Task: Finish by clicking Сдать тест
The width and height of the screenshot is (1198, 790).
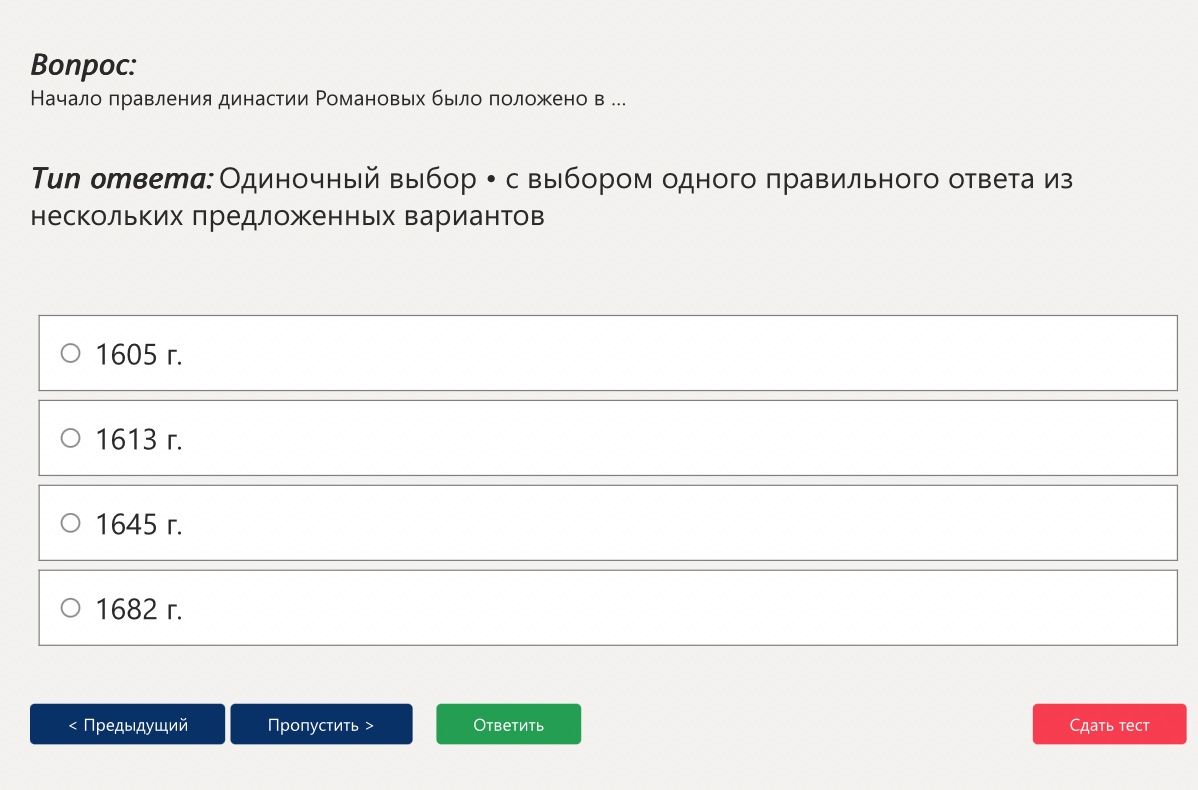Action: pos(1109,724)
